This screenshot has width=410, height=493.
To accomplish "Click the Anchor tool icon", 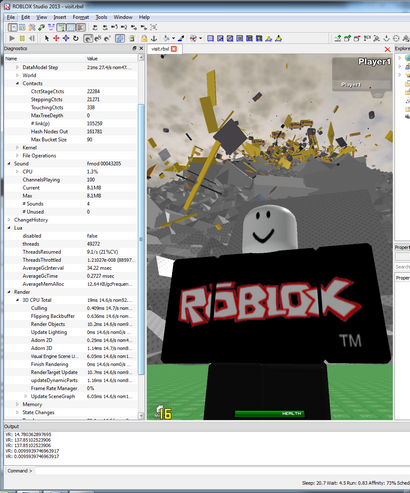I will tap(154, 39).
